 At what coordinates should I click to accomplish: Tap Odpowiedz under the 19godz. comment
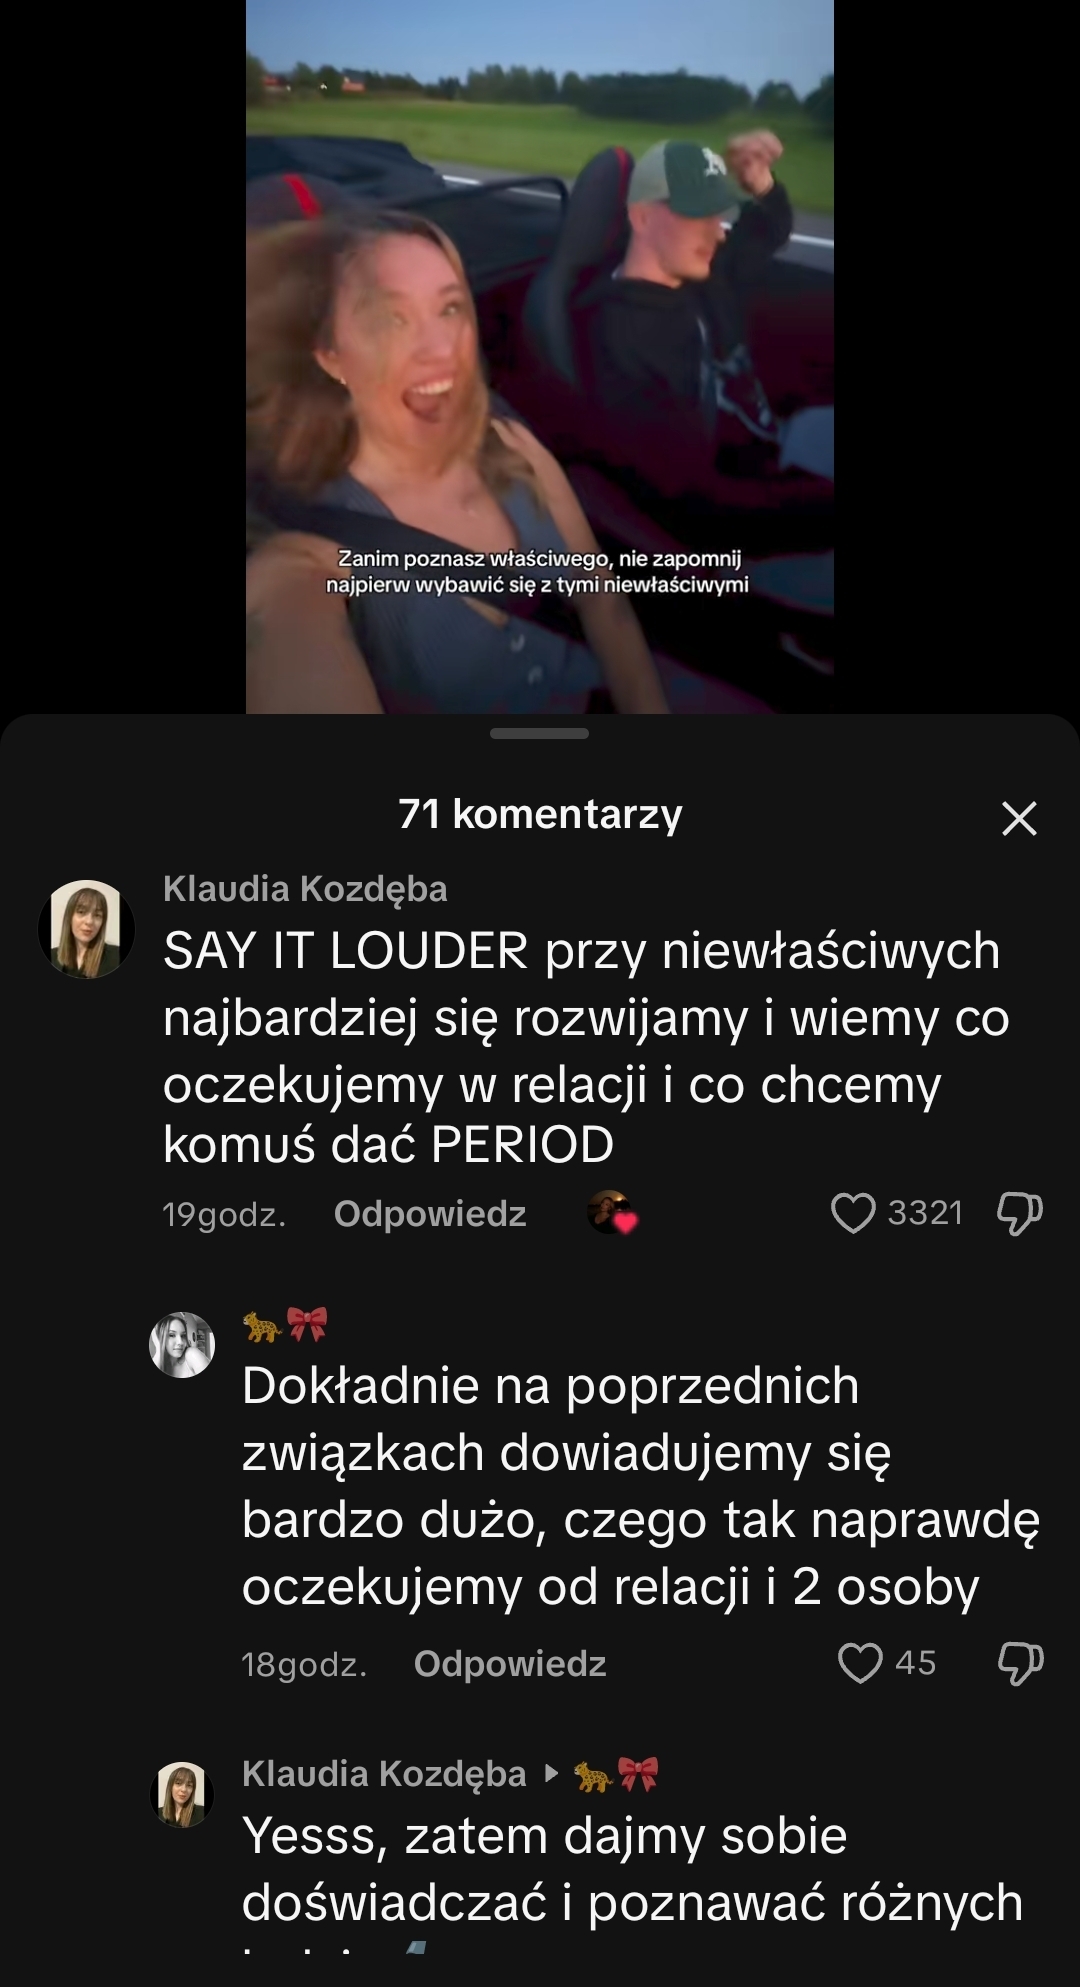point(430,1213)
